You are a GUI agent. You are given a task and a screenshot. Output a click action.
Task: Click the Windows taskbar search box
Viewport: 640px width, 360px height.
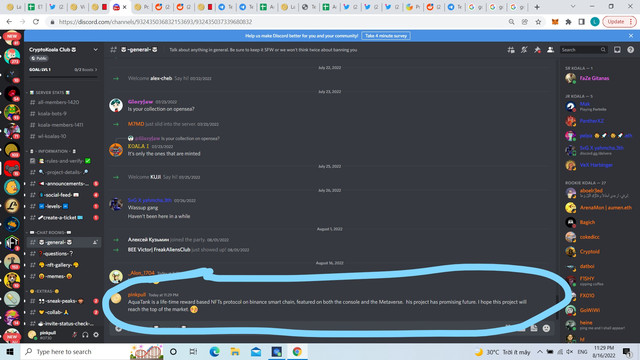[92, 351]
